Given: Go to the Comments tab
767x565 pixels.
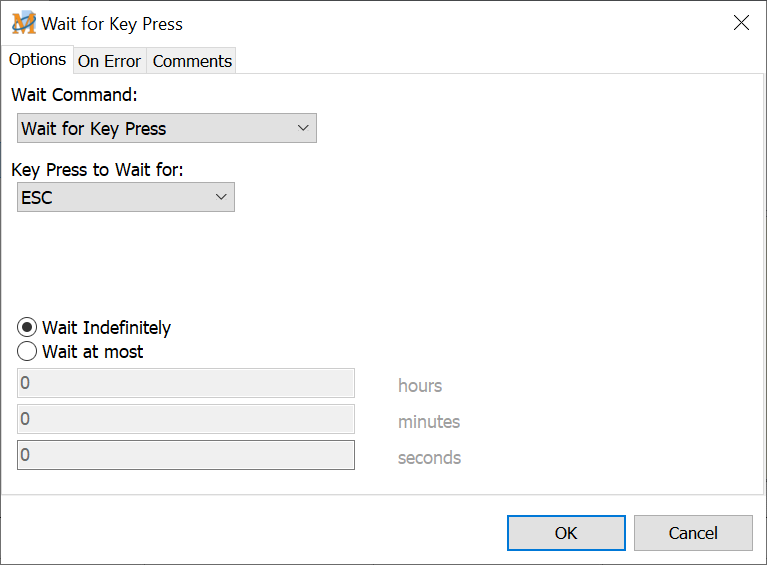Looking at the screenshot, I should pyautogui.click(x=192, y=61).
